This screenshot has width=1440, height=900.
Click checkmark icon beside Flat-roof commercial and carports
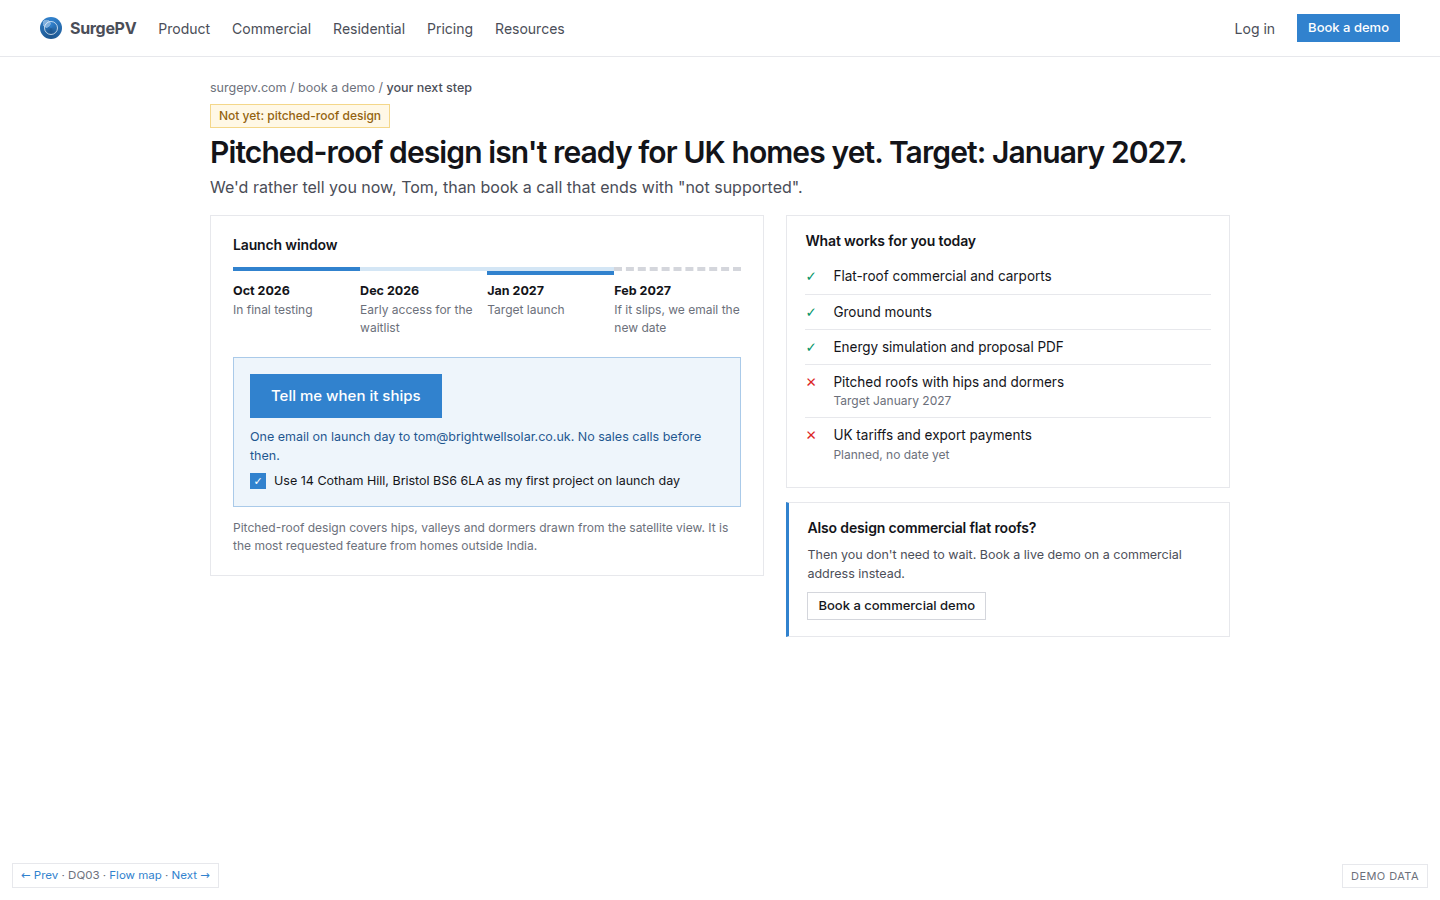coord(811,277)
